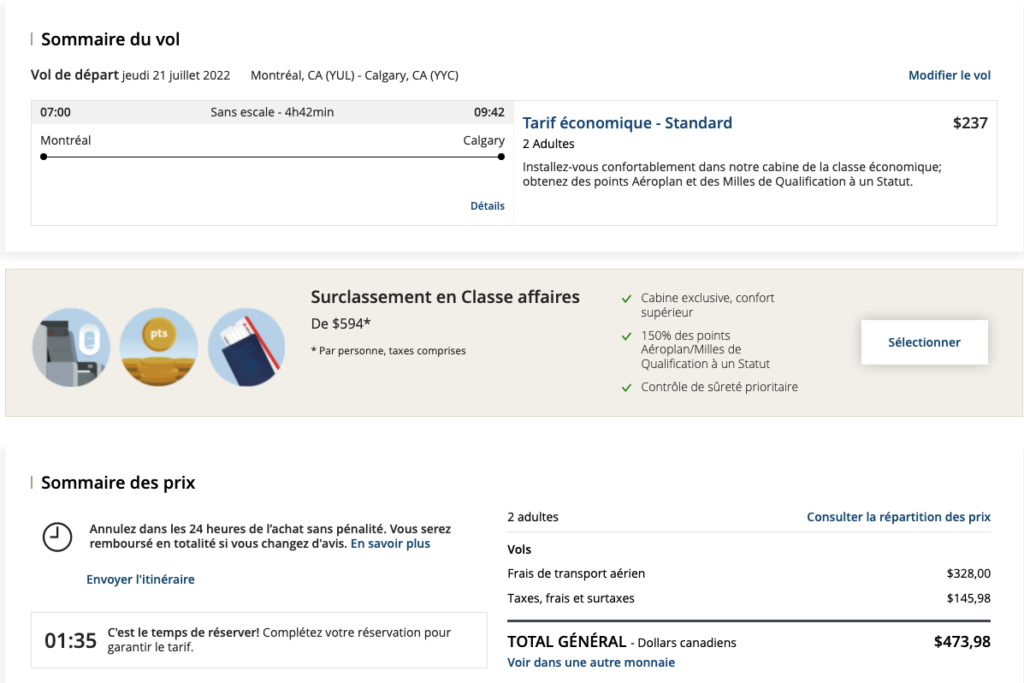Image resolution: width=1024 pixels, height=683 pixels.
Task: Open Consulter la répartition des prix
Action: click(x=898, y=517)
